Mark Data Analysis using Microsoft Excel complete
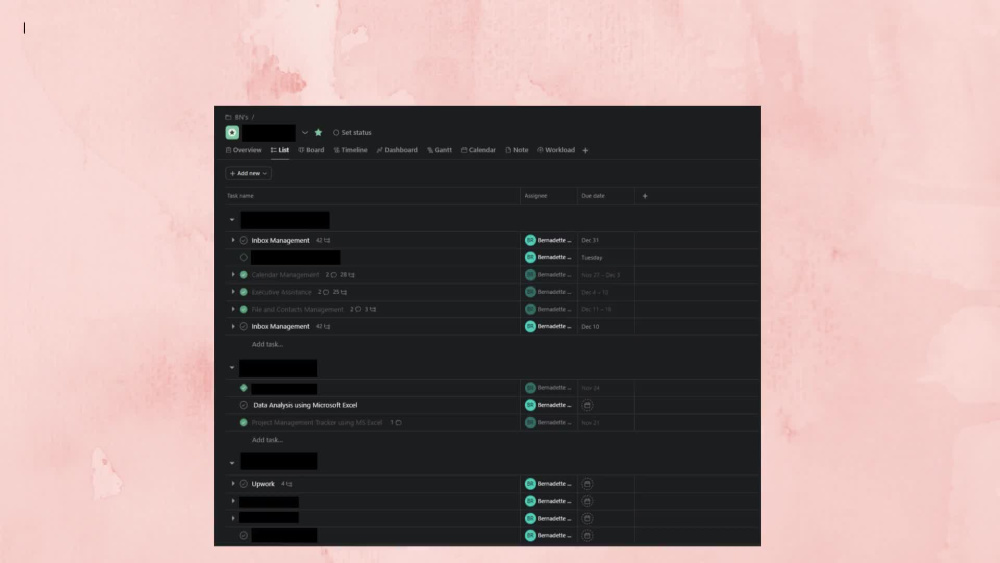 click(244, 405)
